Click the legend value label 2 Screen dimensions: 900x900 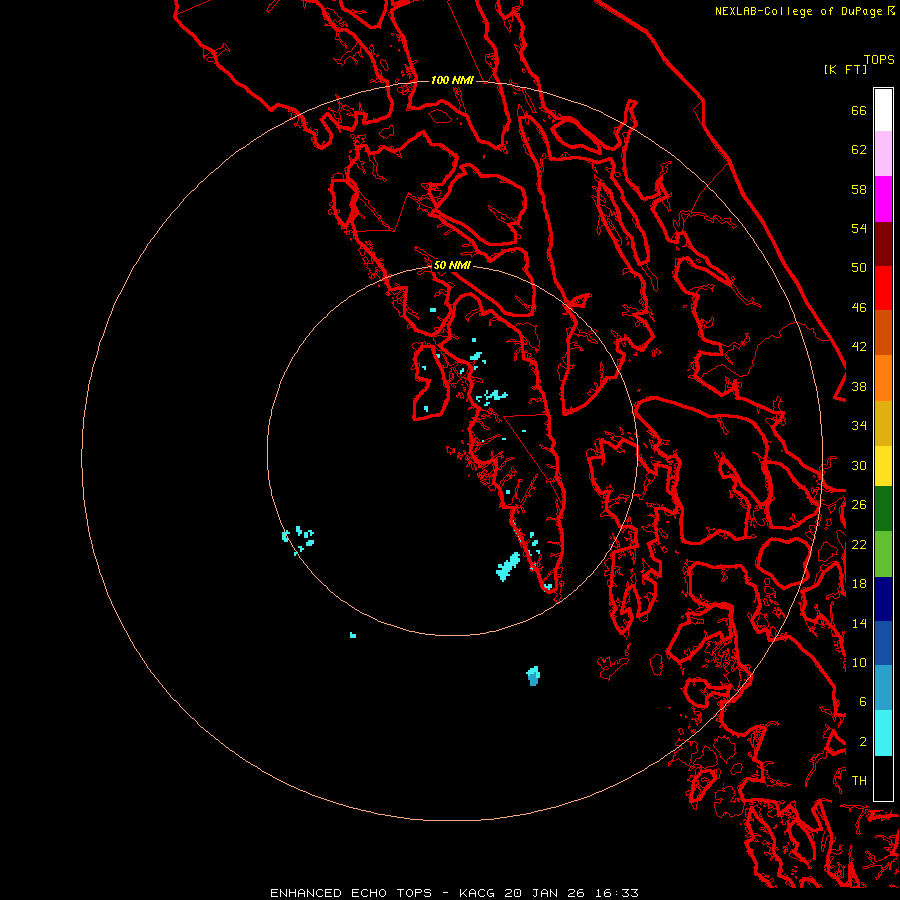862,742
